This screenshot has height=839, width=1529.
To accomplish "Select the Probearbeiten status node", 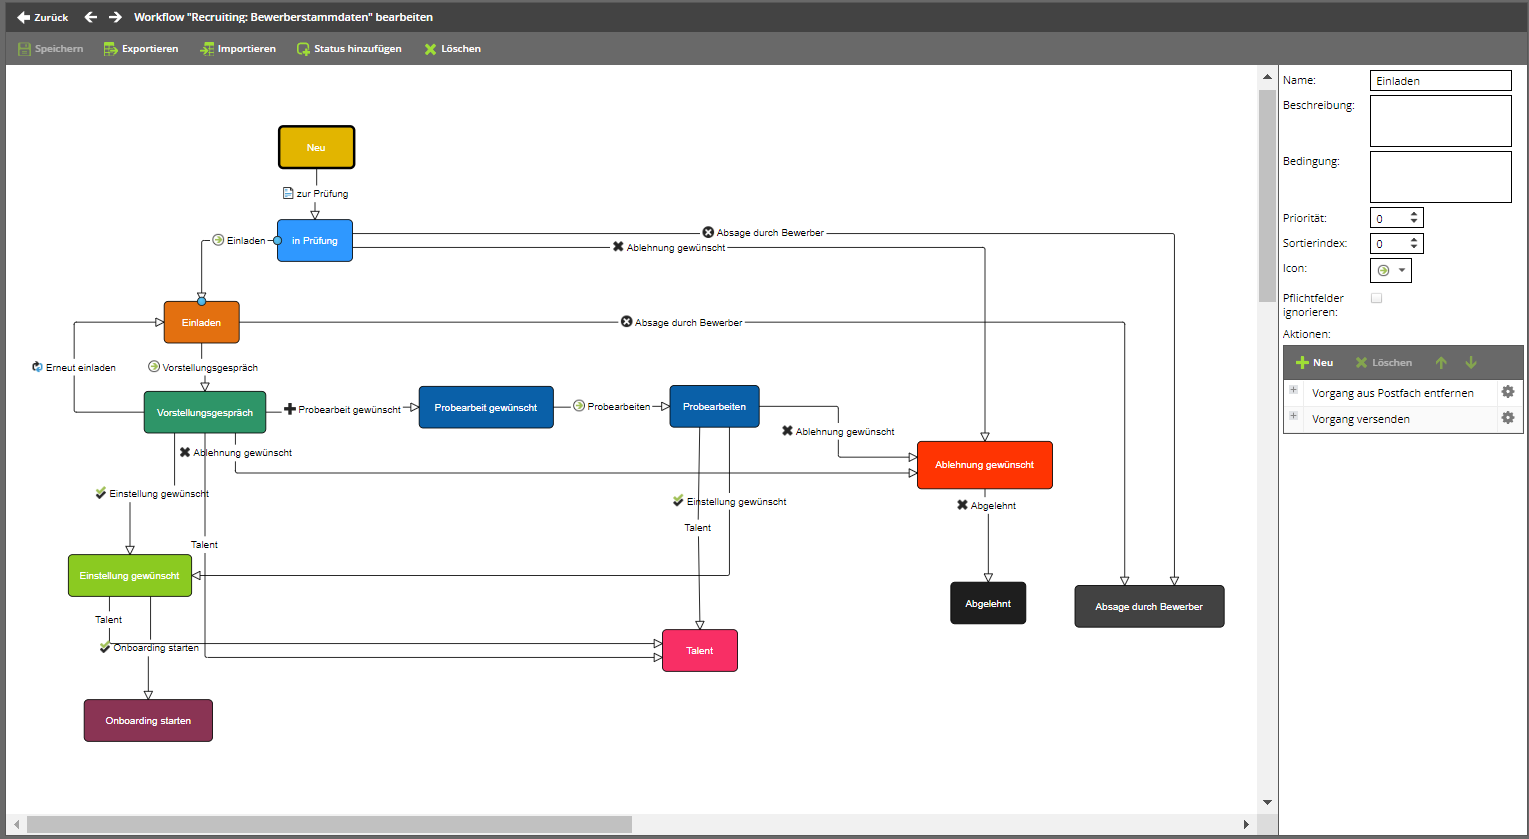I will (714, 406).
